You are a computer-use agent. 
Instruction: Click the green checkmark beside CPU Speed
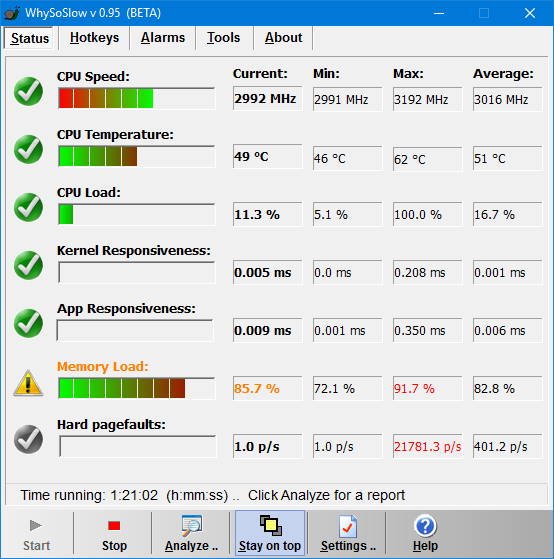(x=29, y=91)
